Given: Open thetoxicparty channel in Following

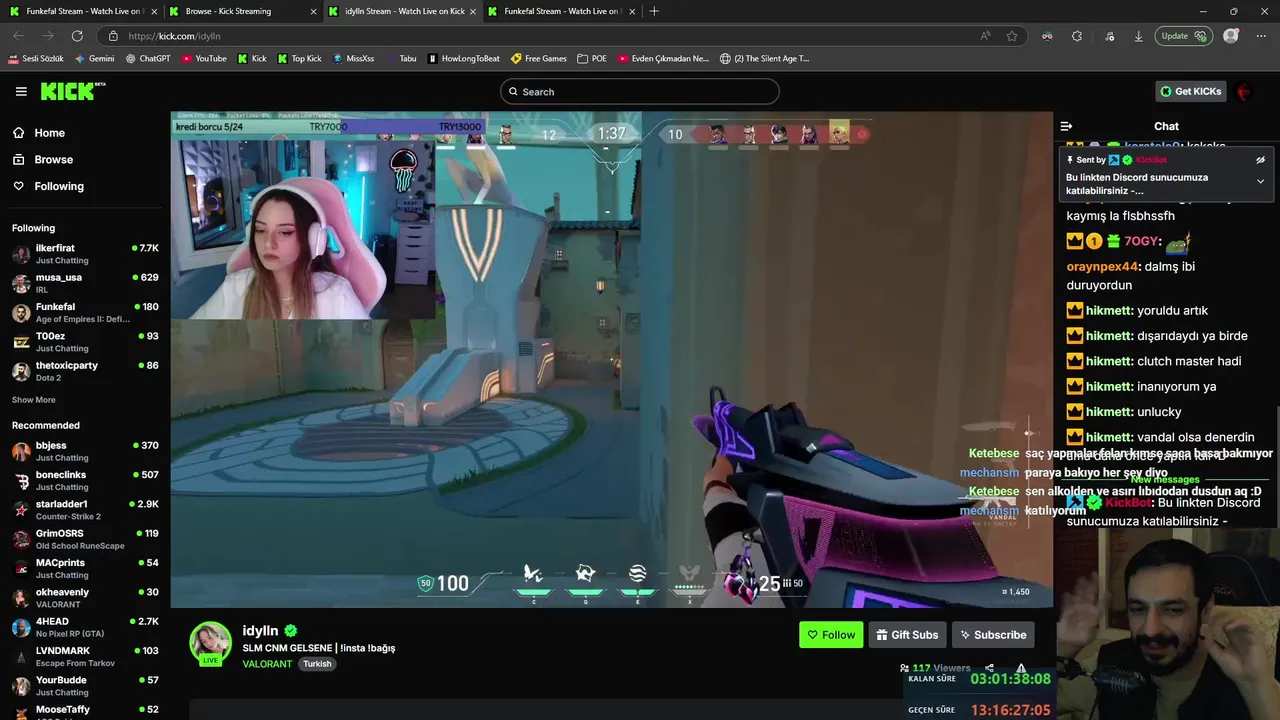Looking at the screenshot, I should 85,371.
